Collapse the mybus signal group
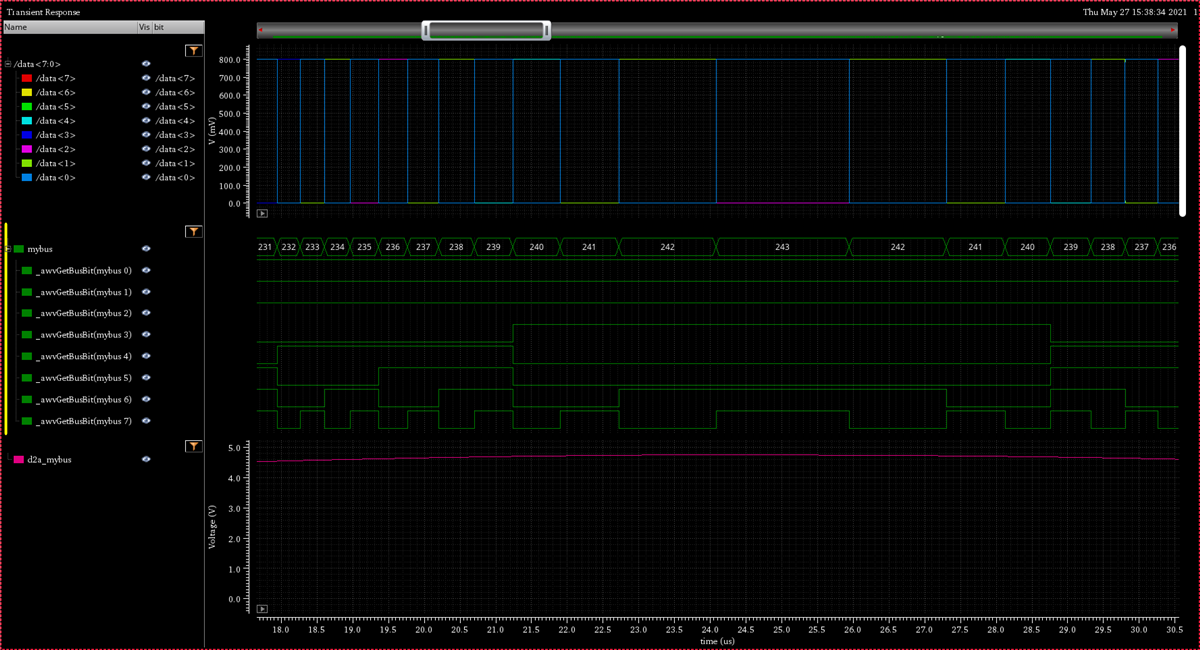Screen dimensions: 1200x650 tap(8, 248)
